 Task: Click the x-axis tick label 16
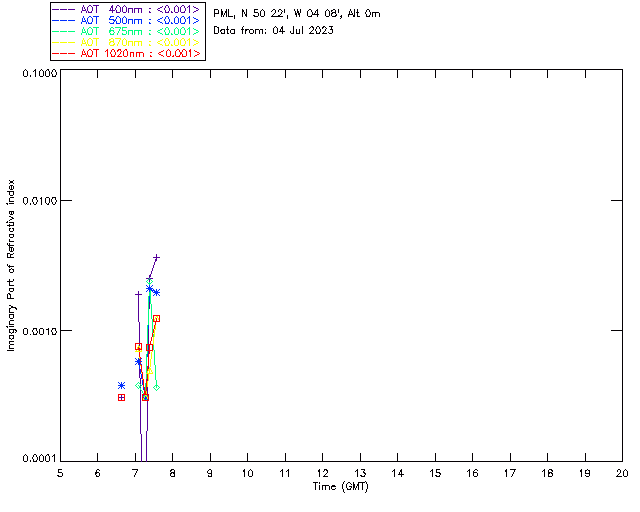click(x=473, y=473)
